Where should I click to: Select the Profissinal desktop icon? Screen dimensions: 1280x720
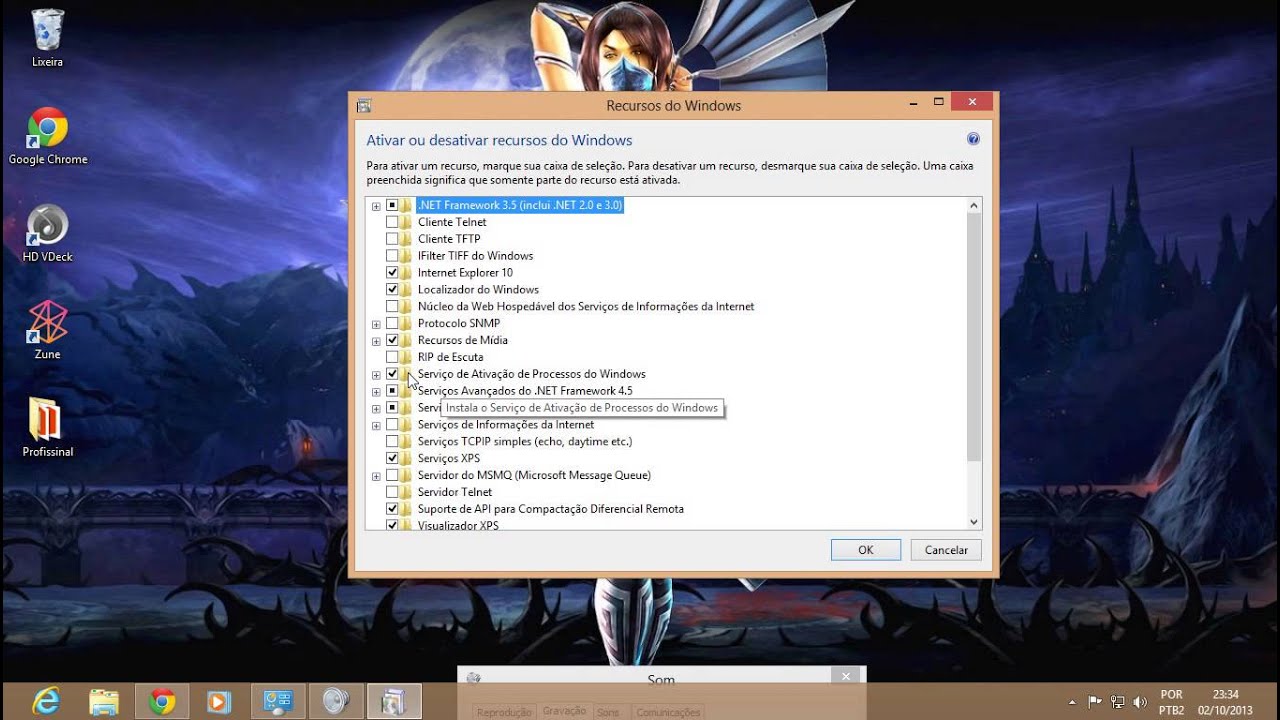tap(47, 427)
